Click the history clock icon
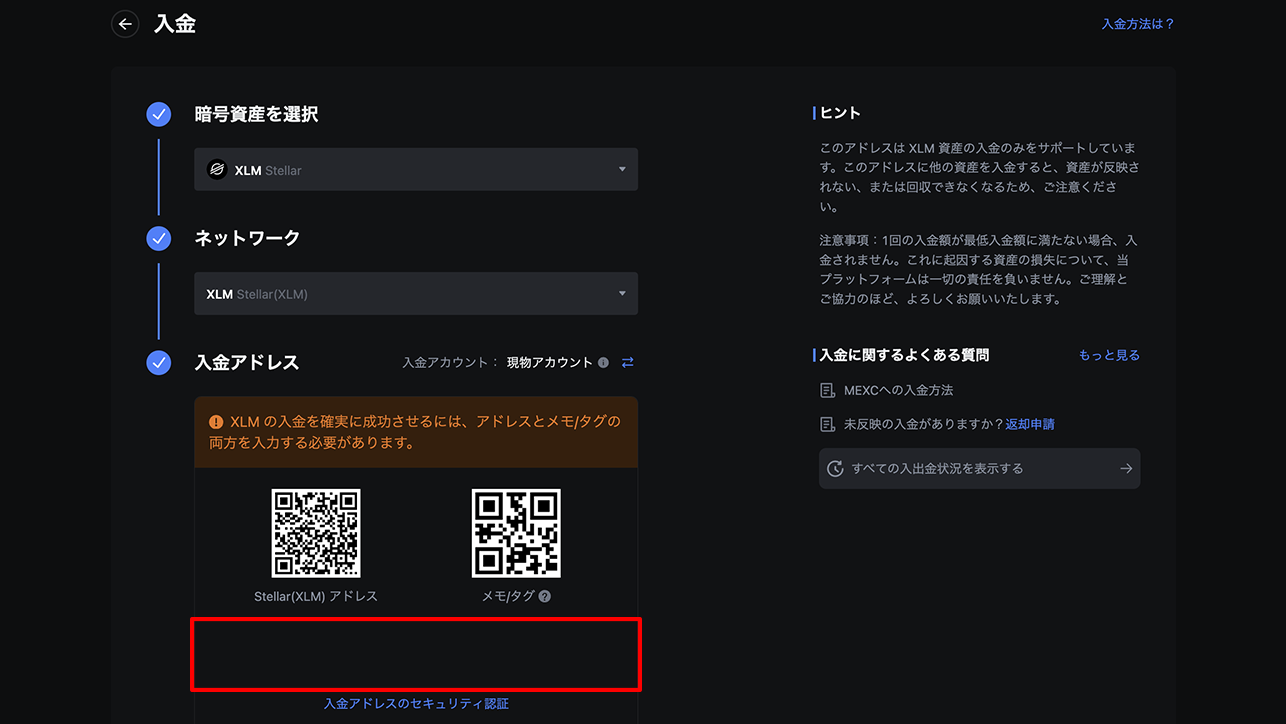 point(836,468)
